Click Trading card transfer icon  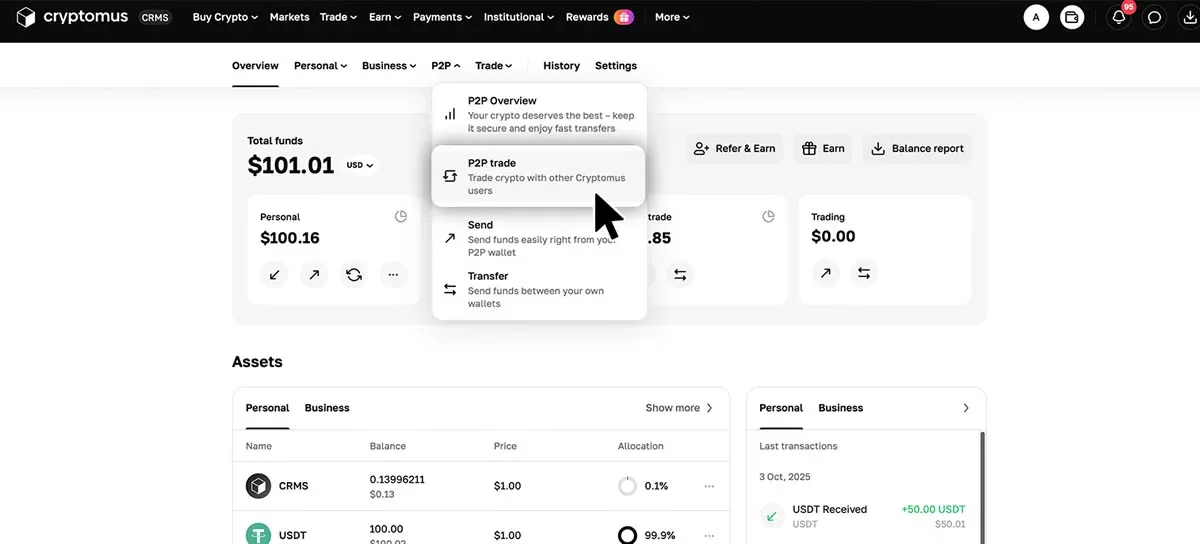(x=864, y=272)
